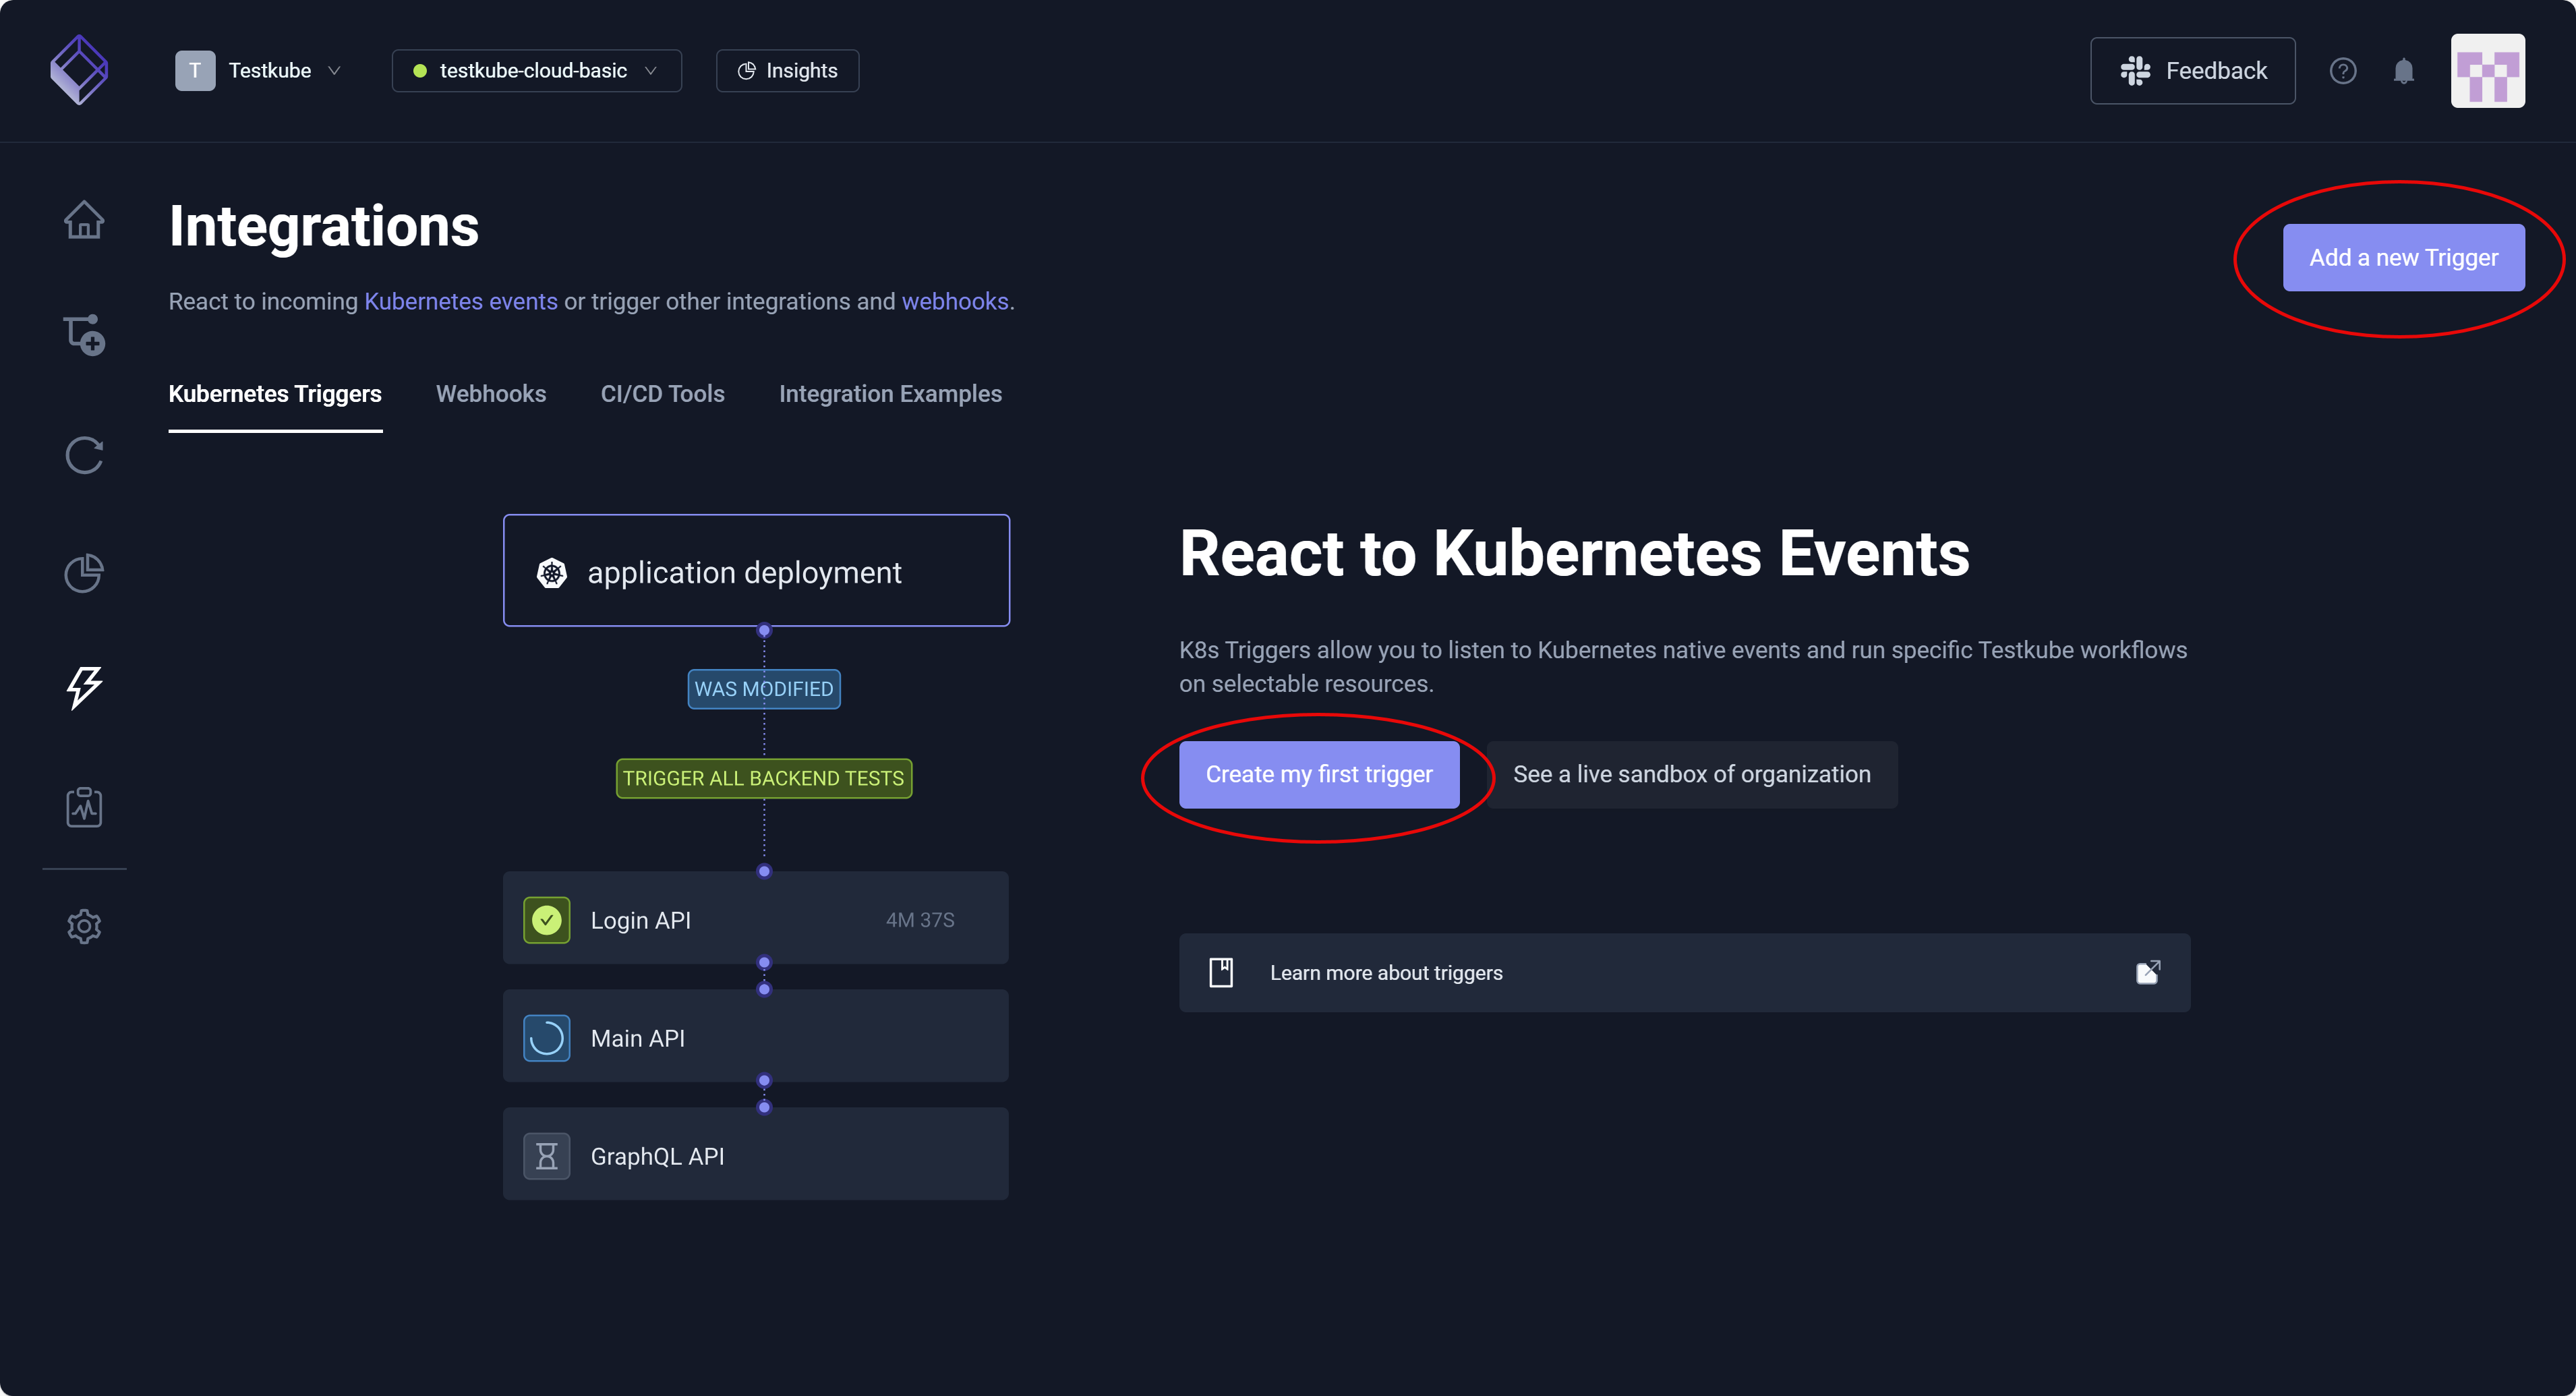This screenshot has height=1396, width=2576.
Task: Click the React to Kubernetes Events heading
Action: coord(1574,553)
